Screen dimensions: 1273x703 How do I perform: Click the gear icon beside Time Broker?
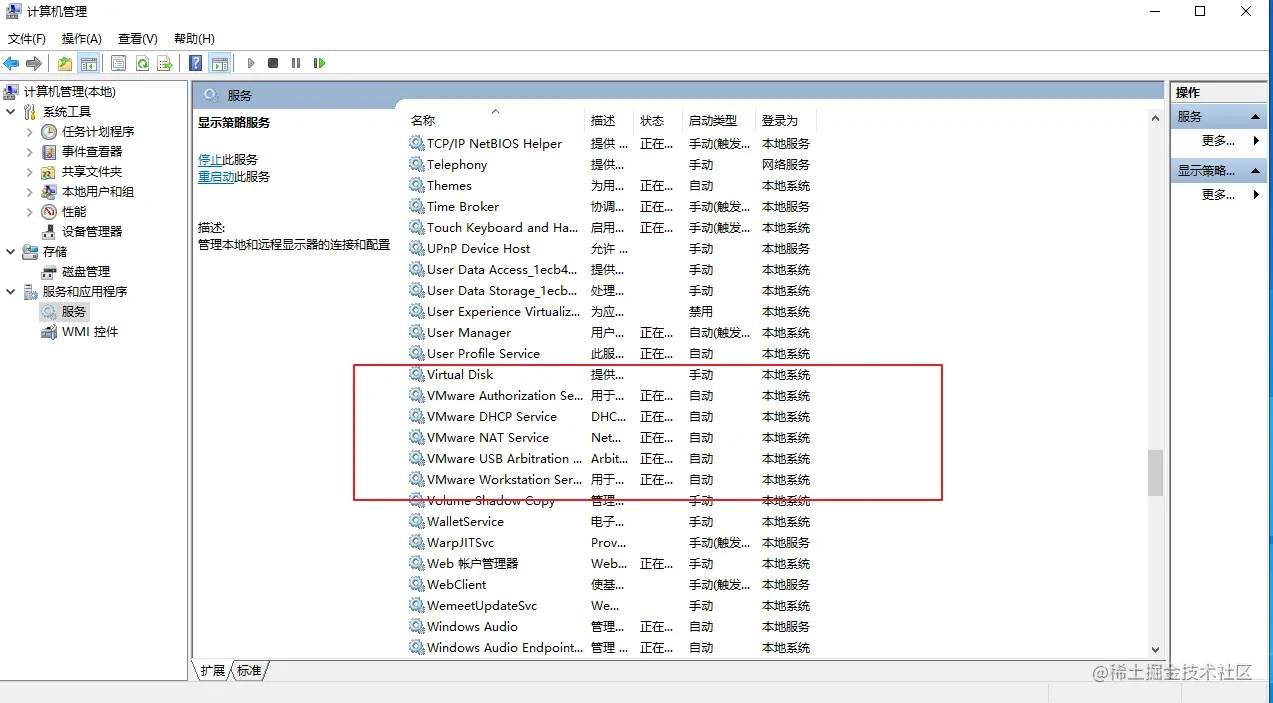point(417,207)
